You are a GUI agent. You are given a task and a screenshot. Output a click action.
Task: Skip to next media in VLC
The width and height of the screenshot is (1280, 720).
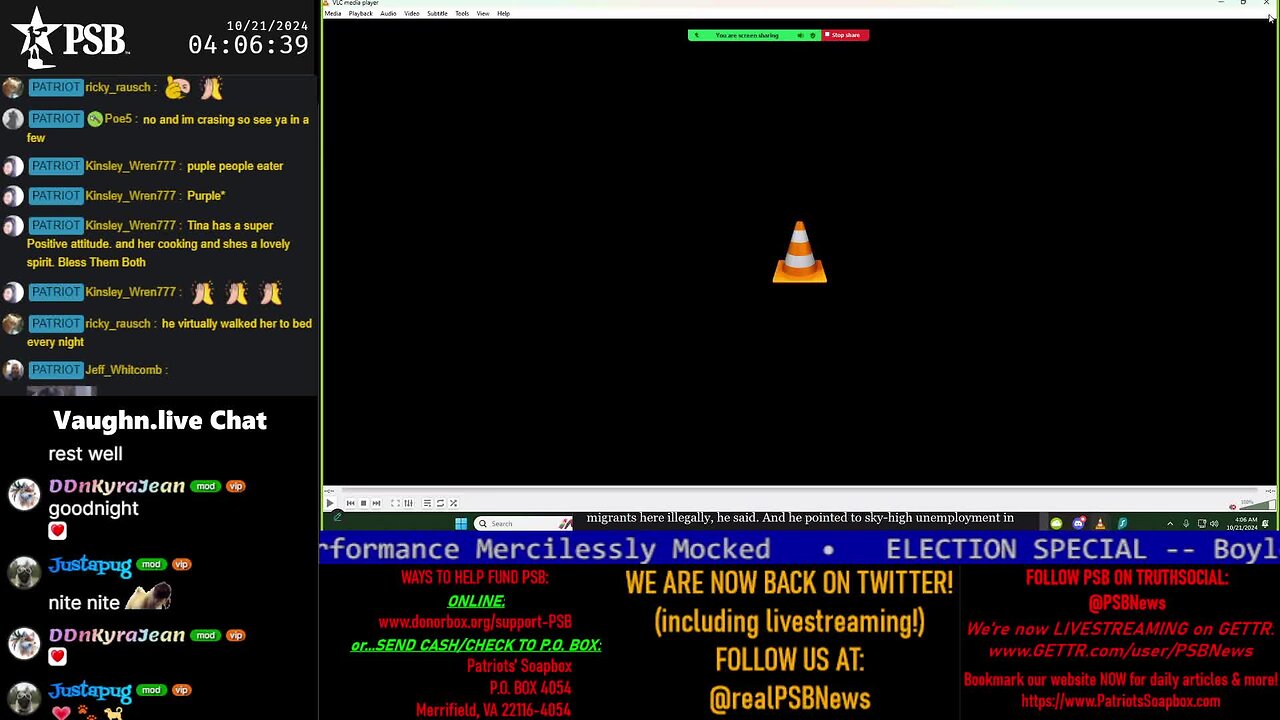pyautogui.click(x=376, y=503)
